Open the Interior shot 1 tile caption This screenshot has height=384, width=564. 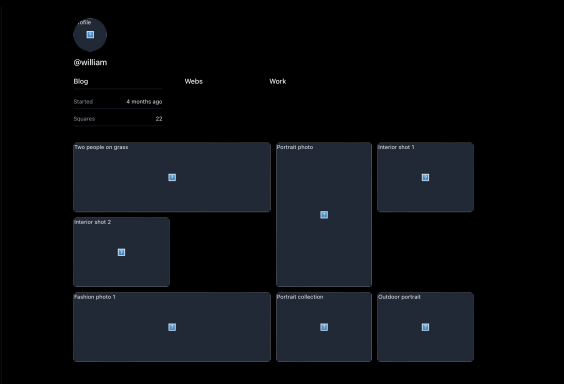(396, 147)
